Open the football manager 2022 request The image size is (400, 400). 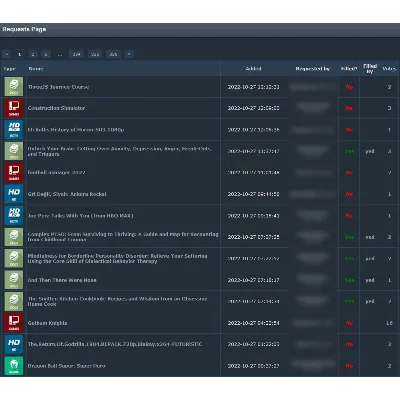[56, 172]
